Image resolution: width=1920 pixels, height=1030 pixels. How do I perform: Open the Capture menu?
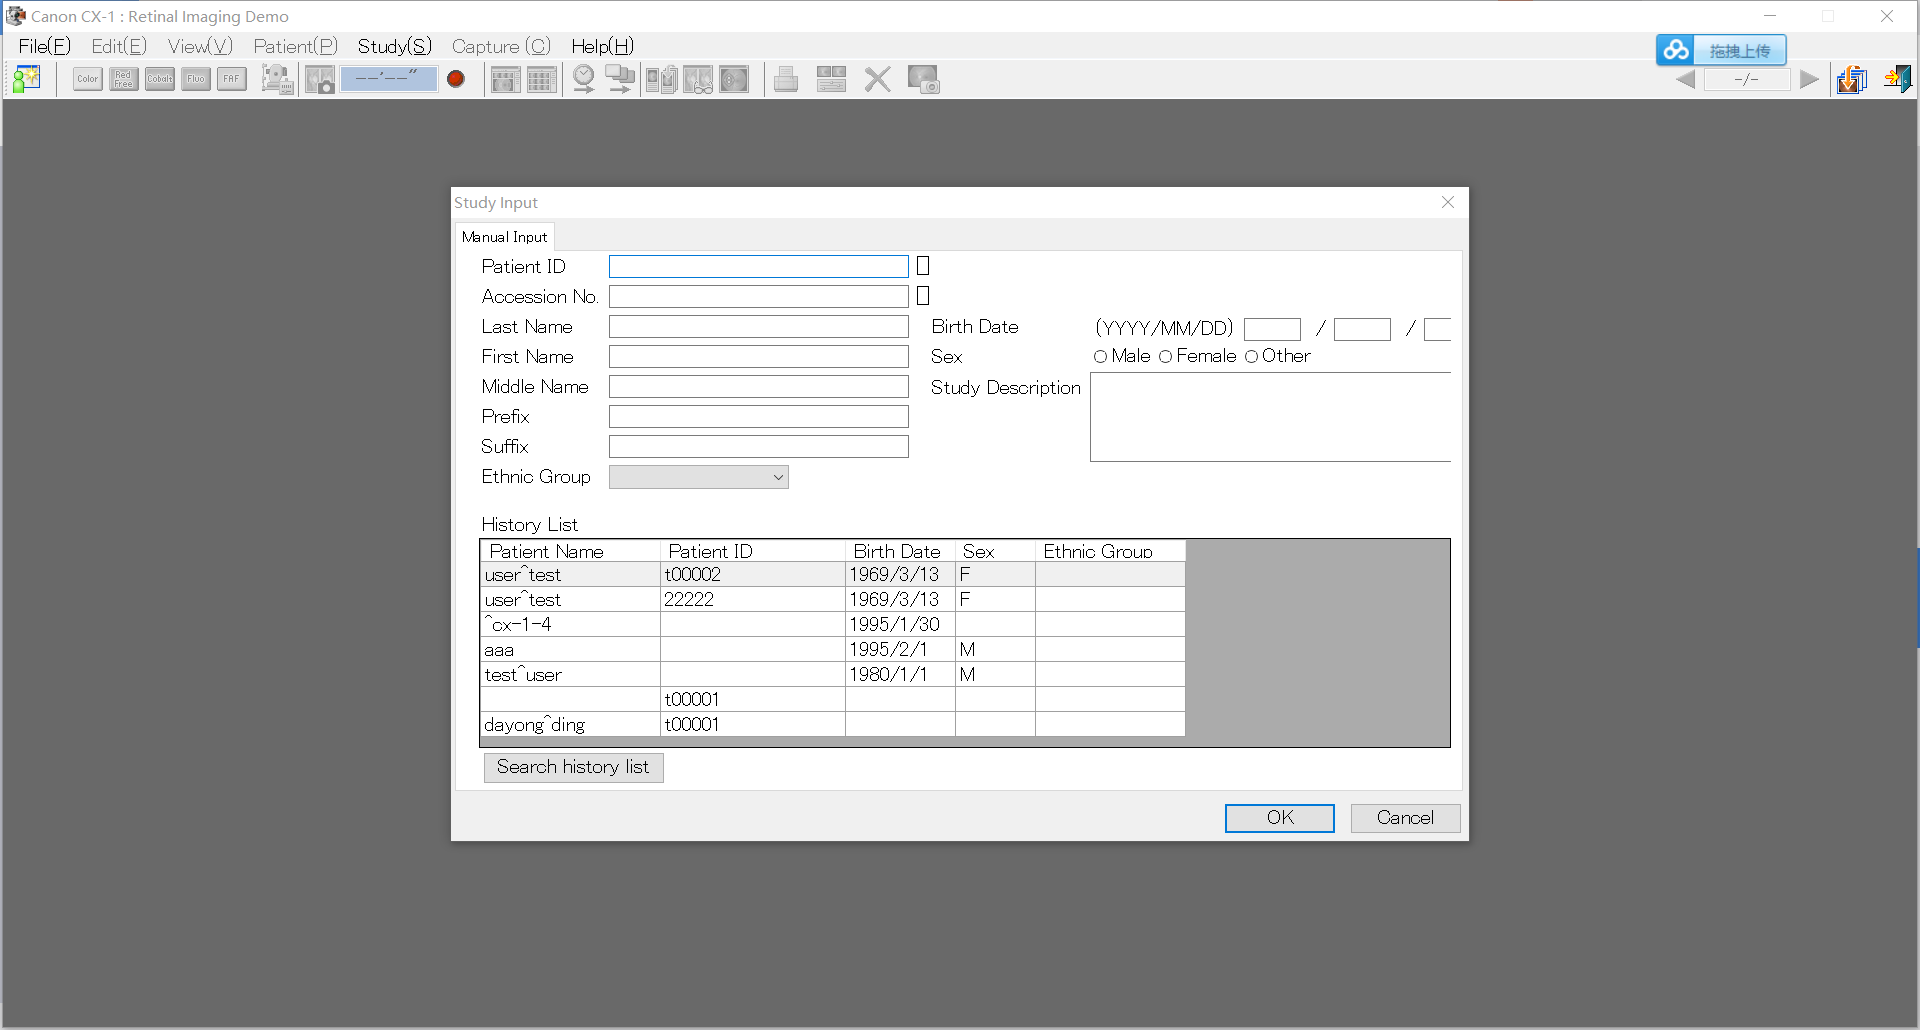click(x=501, y=46)
